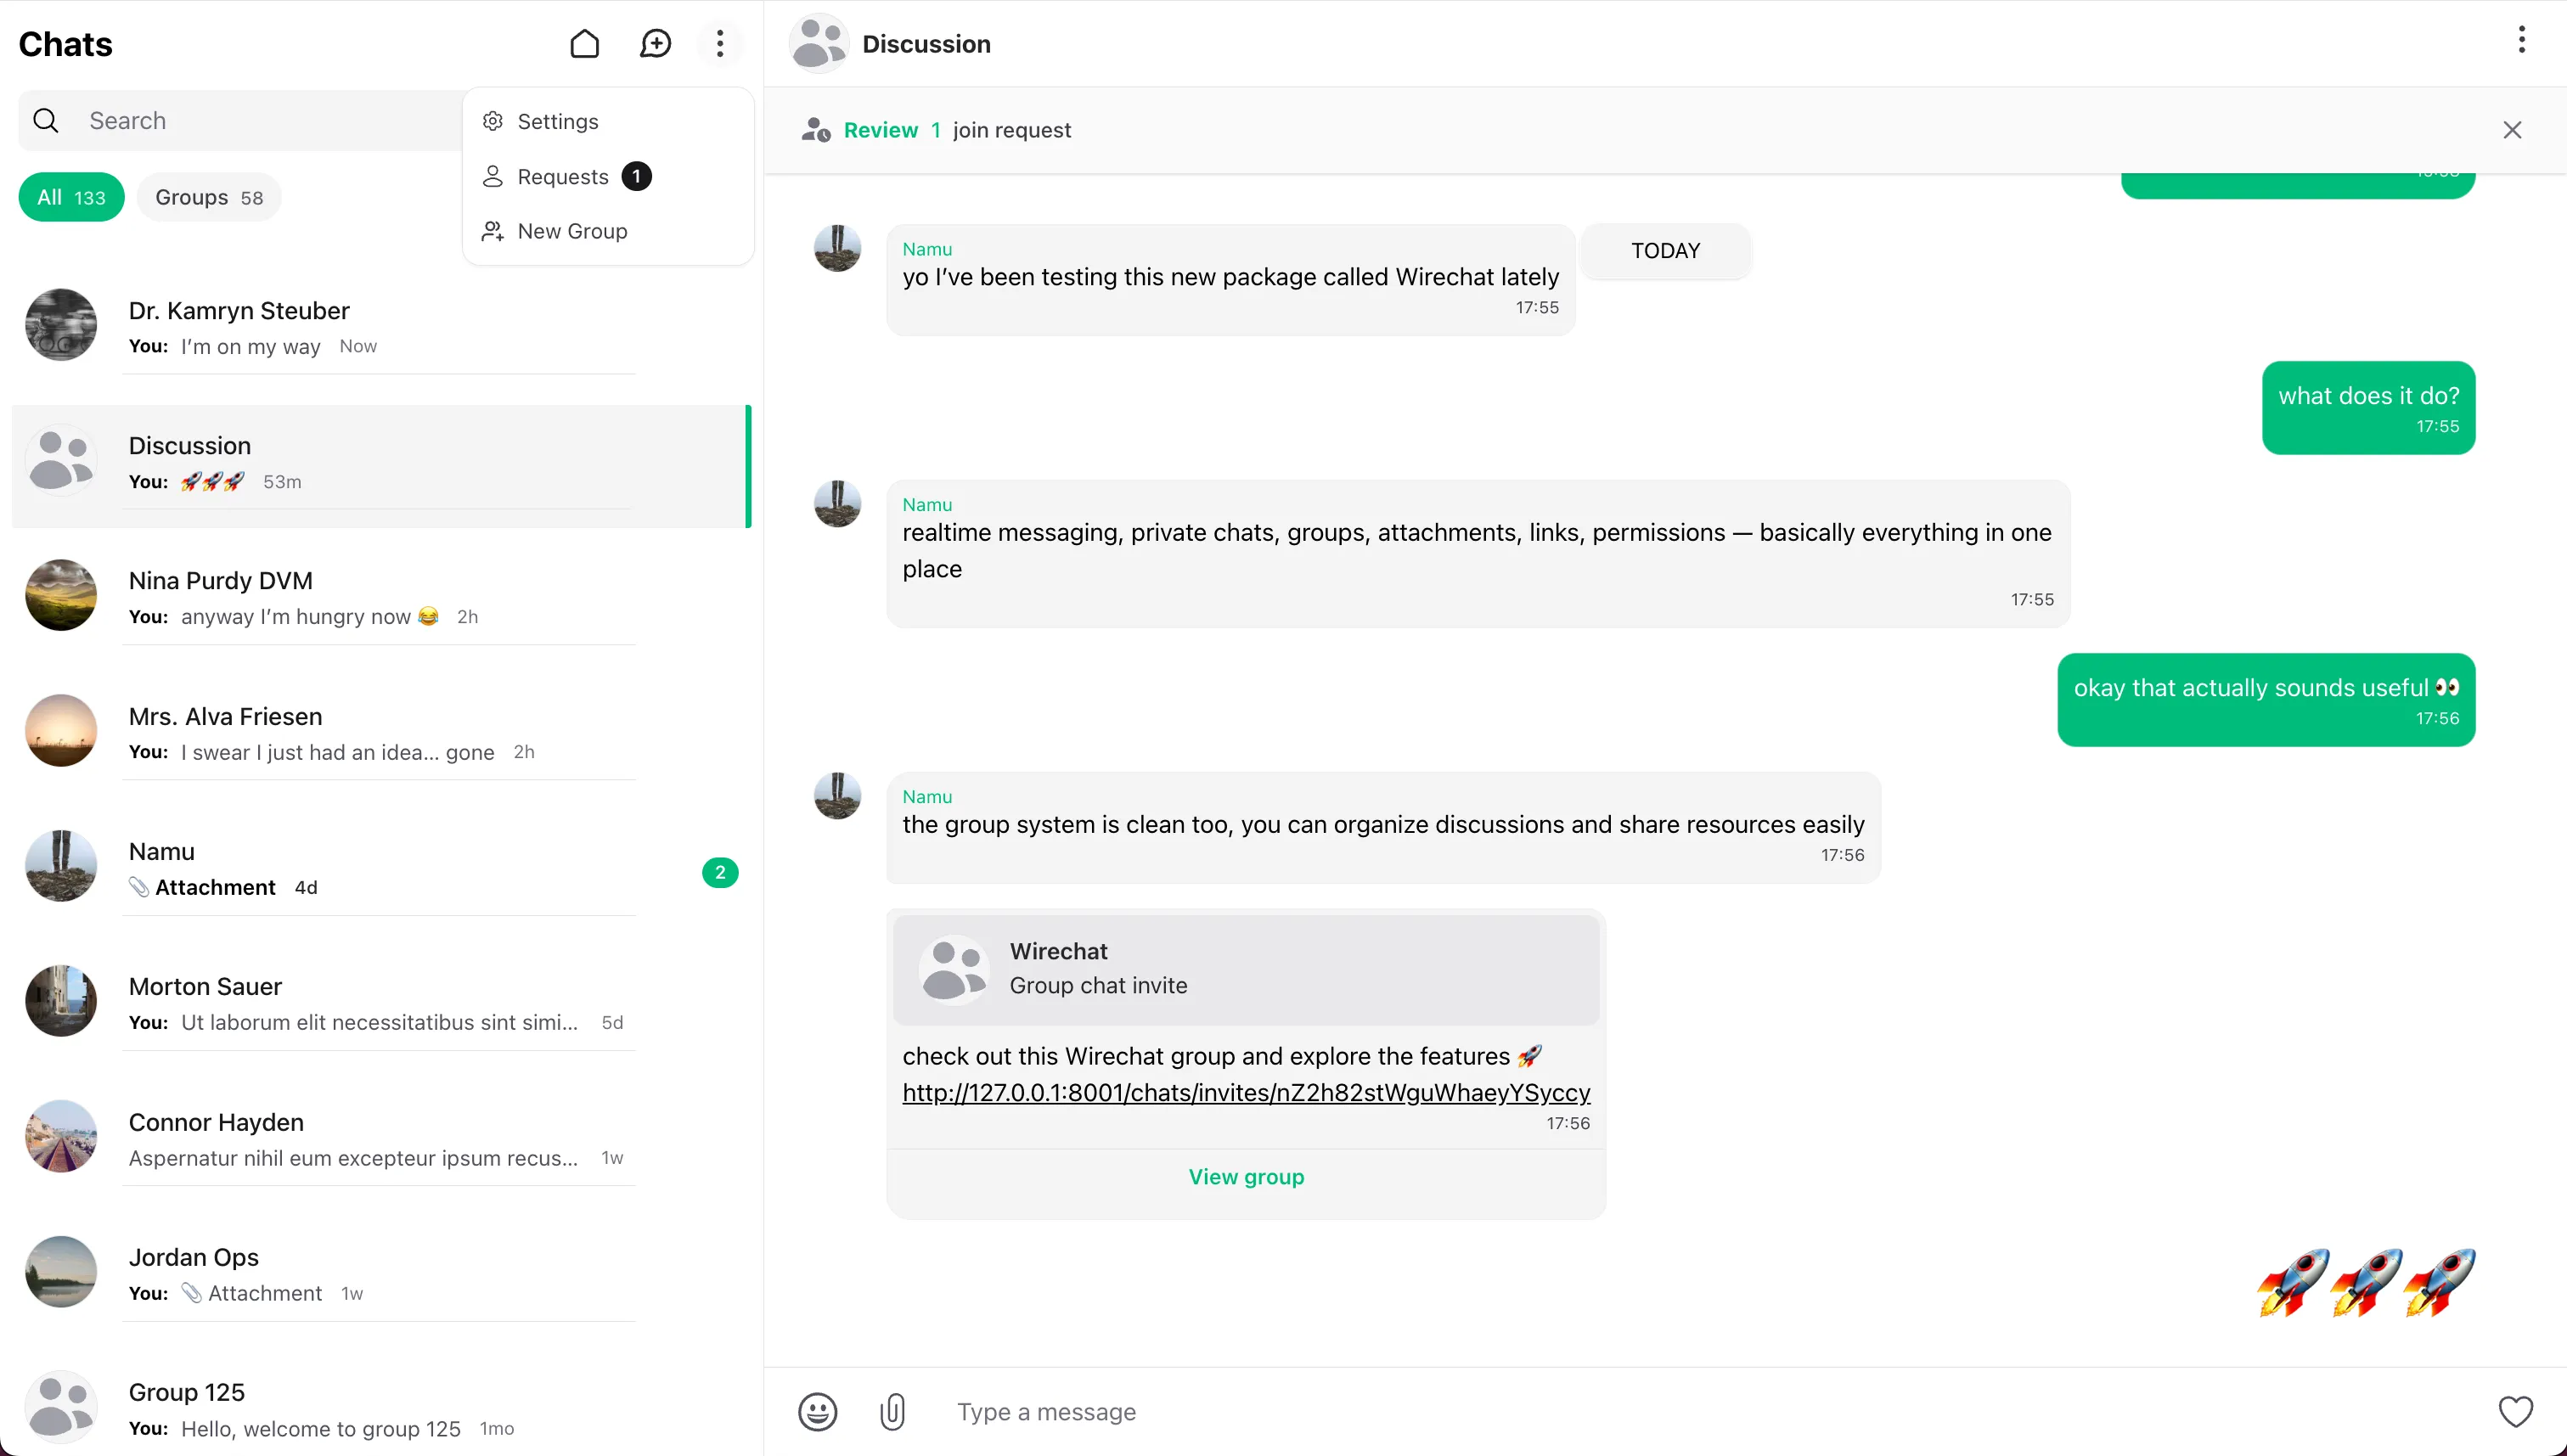Click Discussion group avatar in chat list
The image size is (2567, 1456).
coord(61,460)
